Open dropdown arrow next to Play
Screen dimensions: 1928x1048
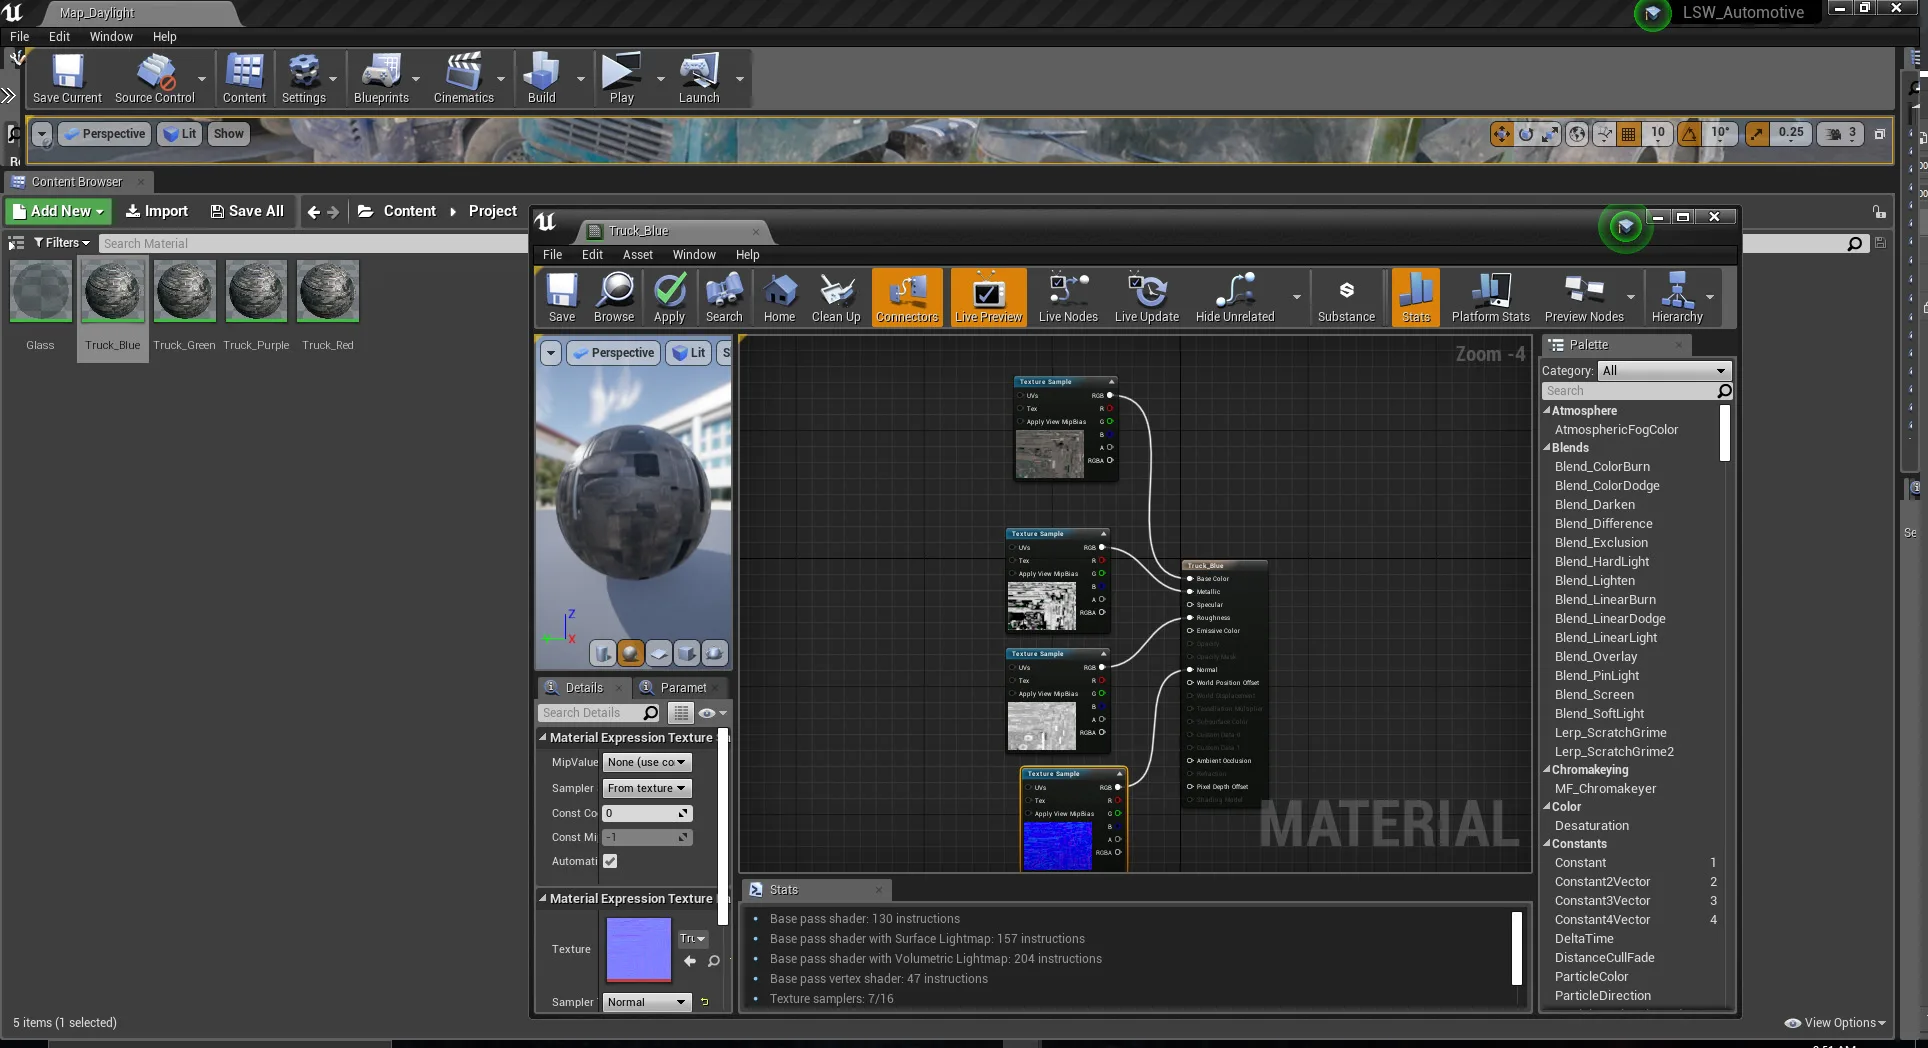(x=660, y=78)
